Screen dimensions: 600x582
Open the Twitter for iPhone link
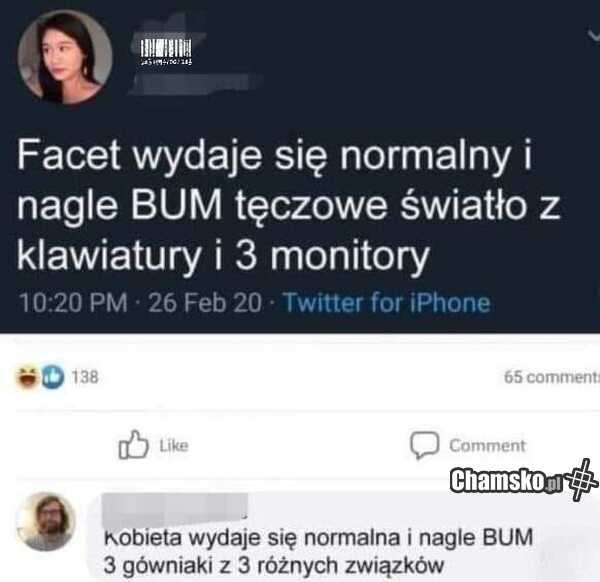coord(386,303)
